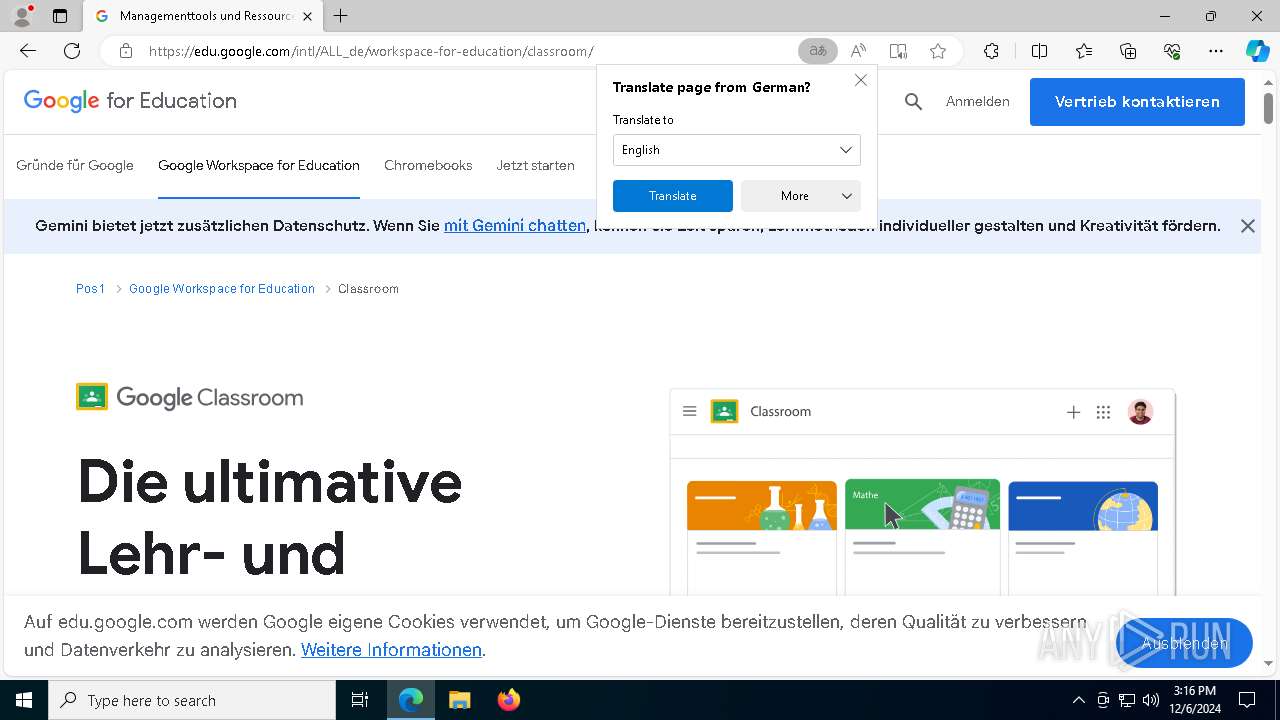Image resolution: width=1280 pixels, height=720 pixels.
Task: Close the Managementtools tab
Action: pyautogui.click(x=308, y=16)
